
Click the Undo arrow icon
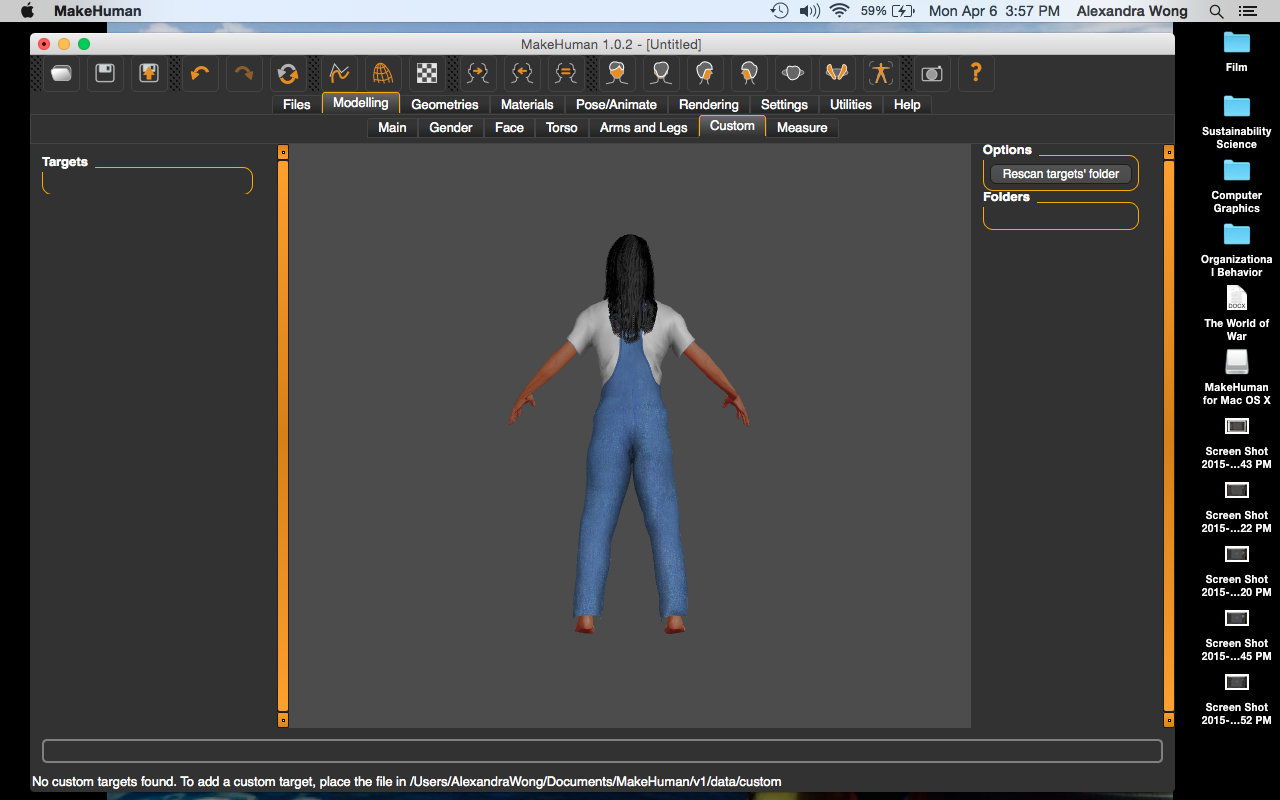coord(200,73)
